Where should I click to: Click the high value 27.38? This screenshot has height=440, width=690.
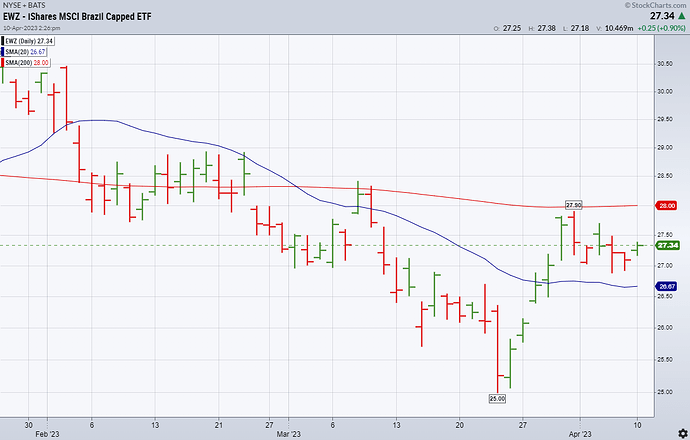click(546, 28)
